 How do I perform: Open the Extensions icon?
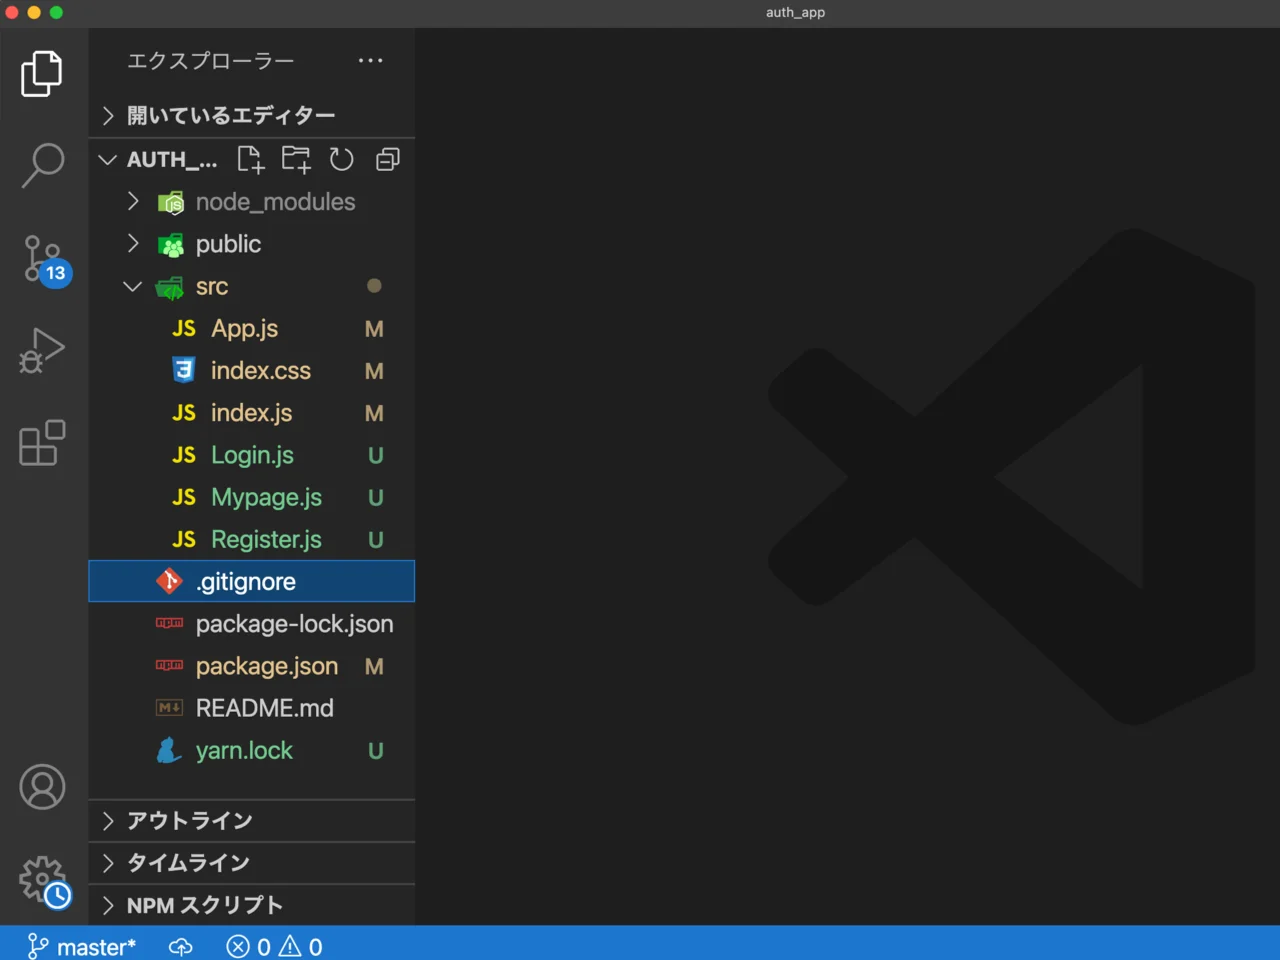pos(41,443)
